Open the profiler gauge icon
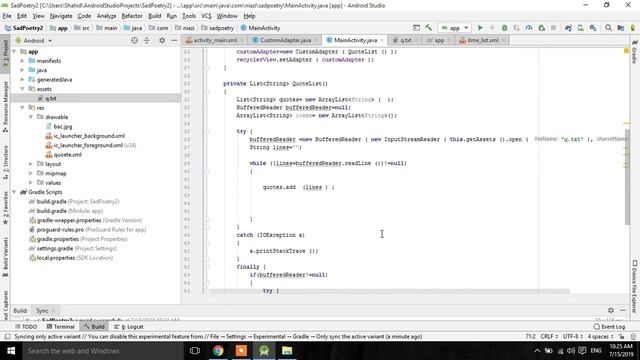640x360 pixels. 529,28
